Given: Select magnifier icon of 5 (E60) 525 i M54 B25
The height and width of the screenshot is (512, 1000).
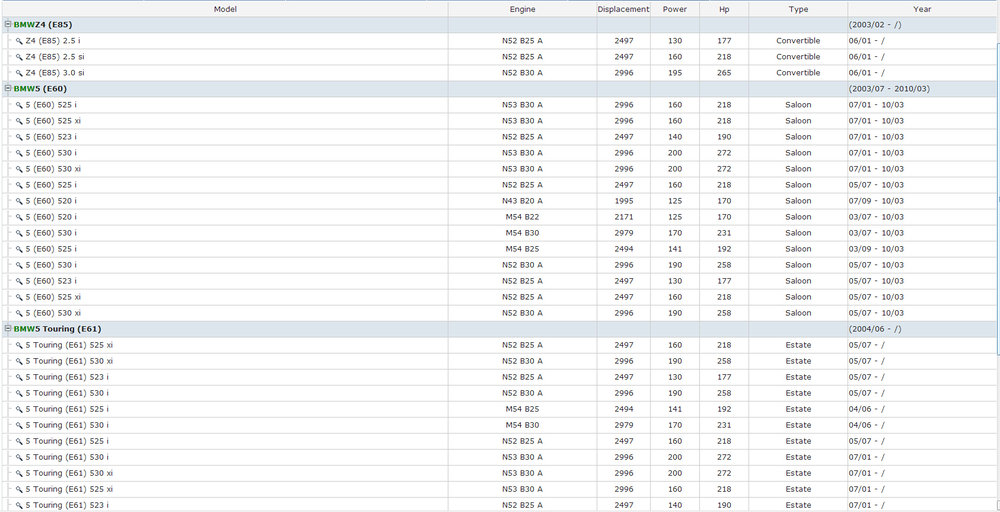Looking at the screenshot, I should click(x=19, y=249).
